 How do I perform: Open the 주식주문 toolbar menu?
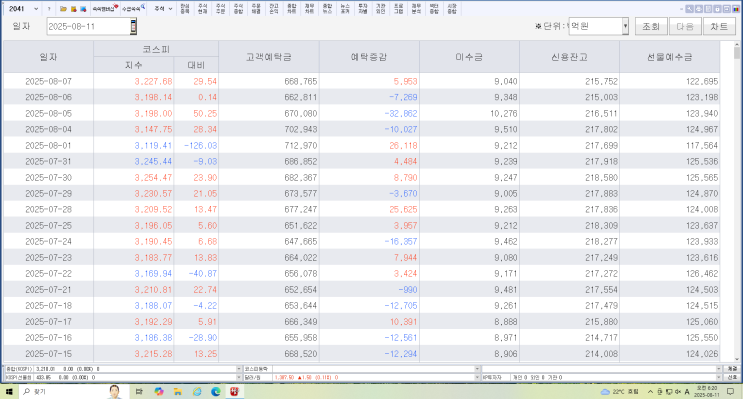tap(220, 9)
